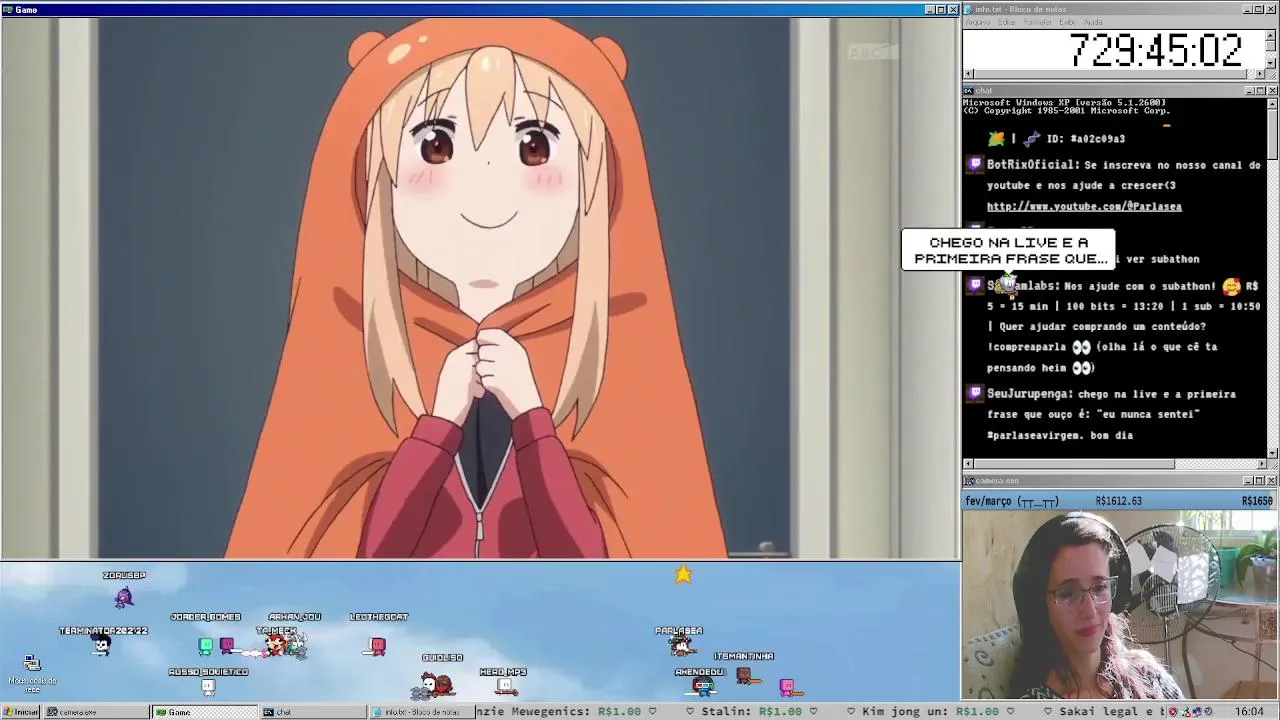The height and width of the screenshot is (720, 1280).
Task: Open the Meus locais de rede desktop icon
Action: (32, 673)
